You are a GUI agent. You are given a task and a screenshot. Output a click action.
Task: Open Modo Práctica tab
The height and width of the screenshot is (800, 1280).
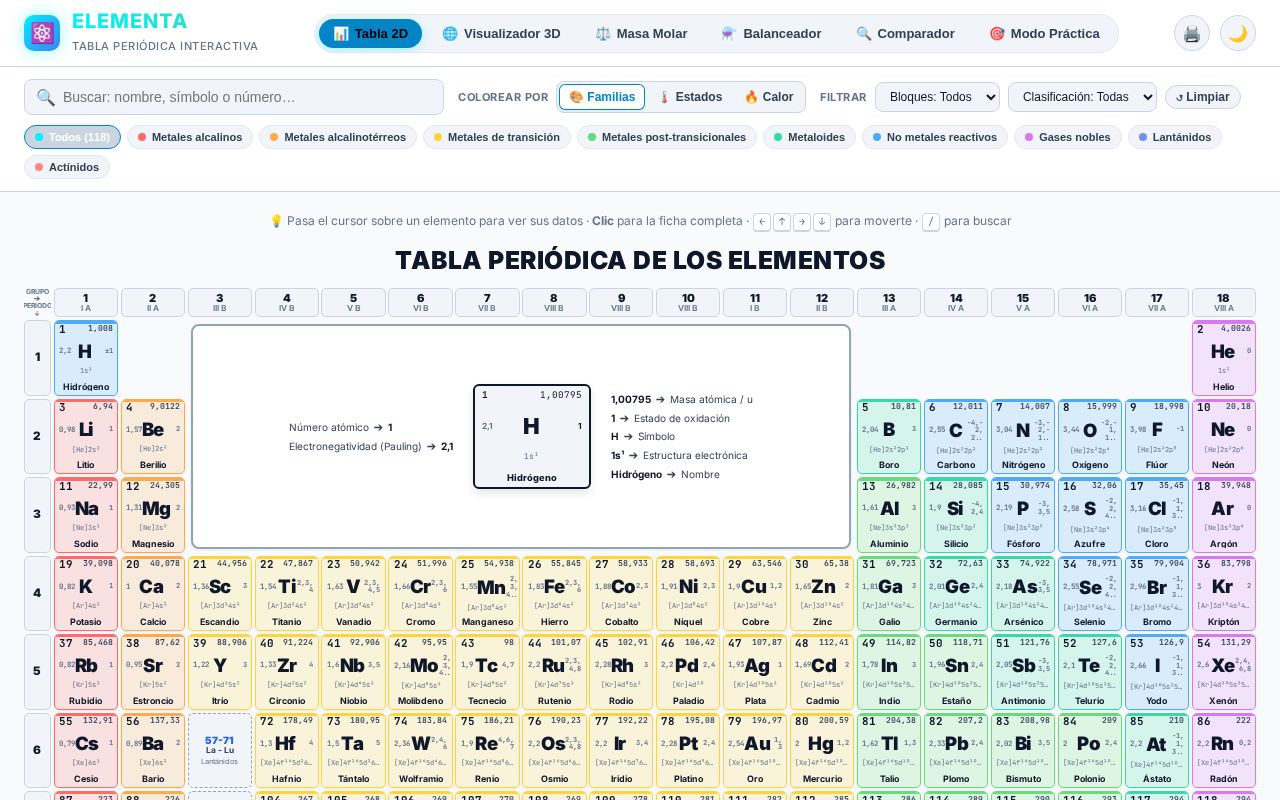point(1044,33)
